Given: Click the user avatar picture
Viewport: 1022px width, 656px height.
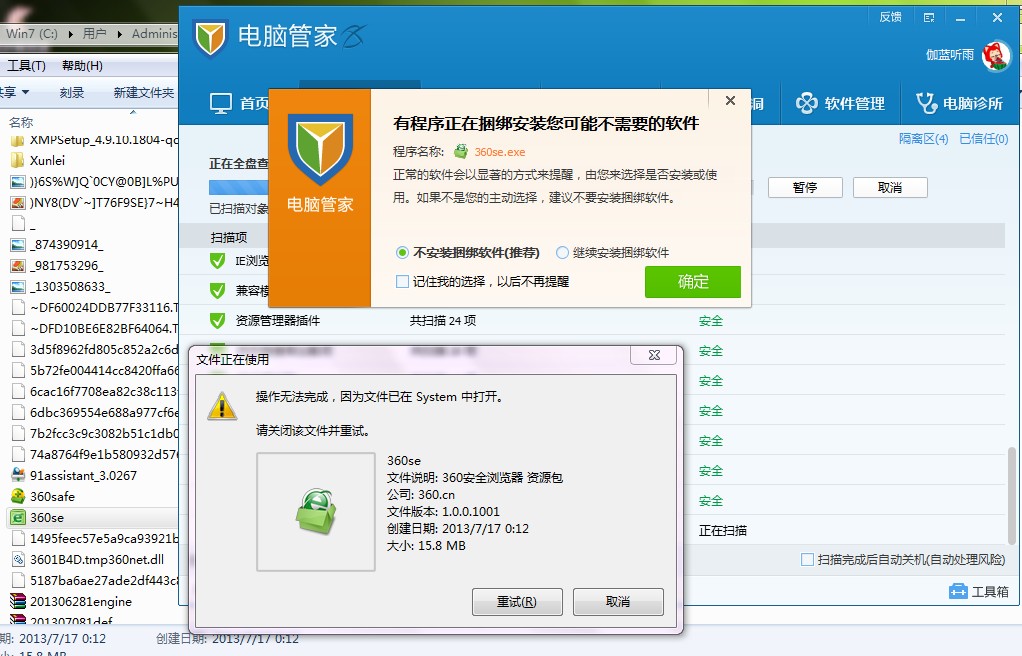Looking at the screenshot, I should click(x=996, y=55).
